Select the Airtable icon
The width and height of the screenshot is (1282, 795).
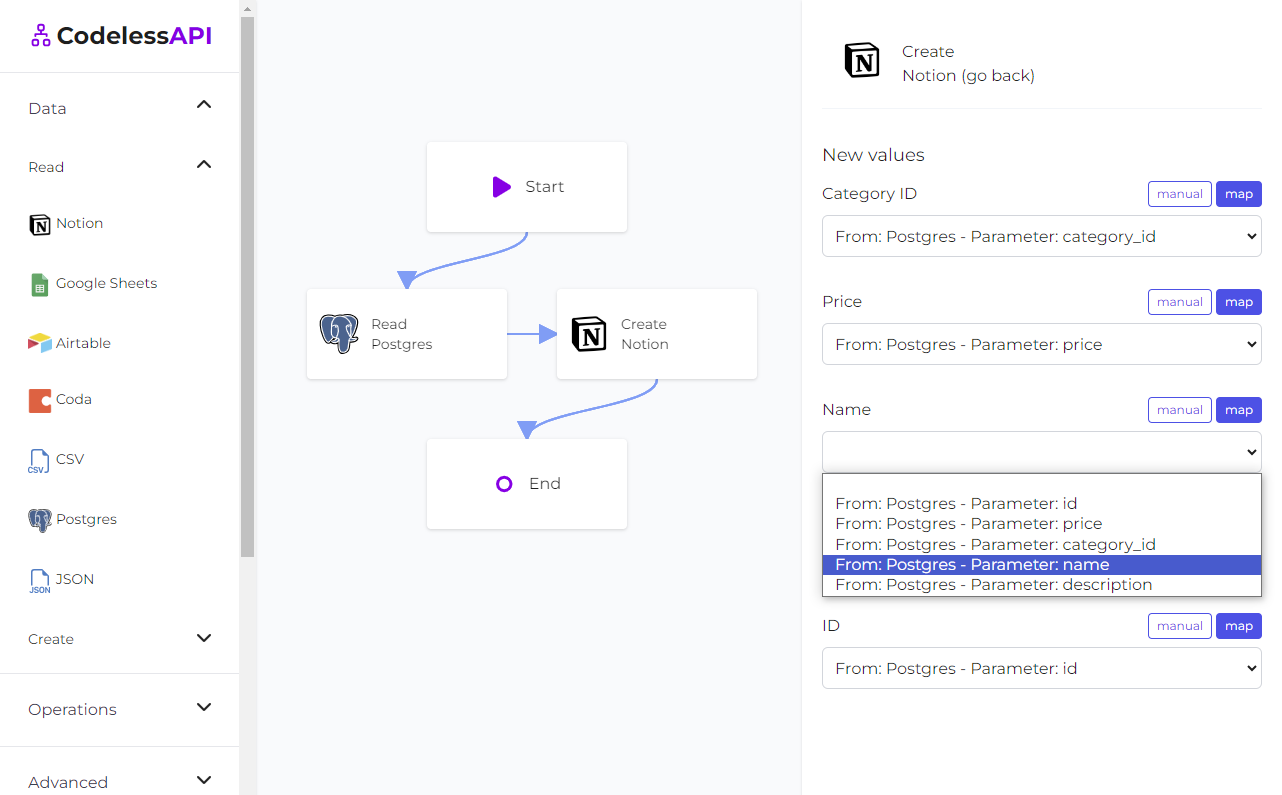tap(39, 343)
